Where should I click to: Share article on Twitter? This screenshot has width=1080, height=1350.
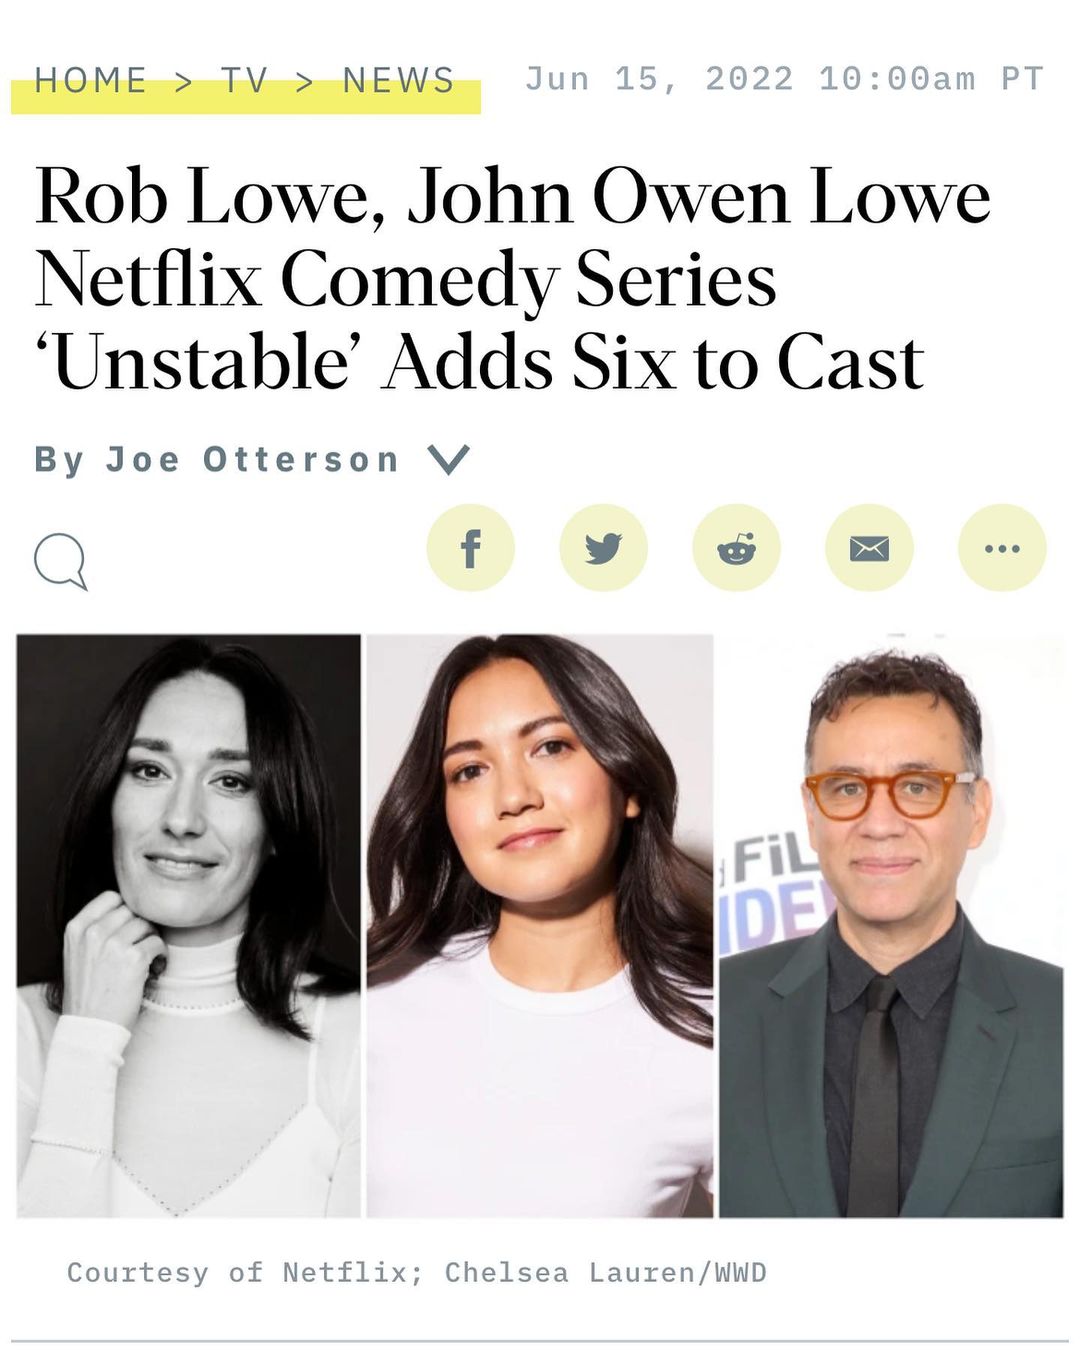click(603, 548)
